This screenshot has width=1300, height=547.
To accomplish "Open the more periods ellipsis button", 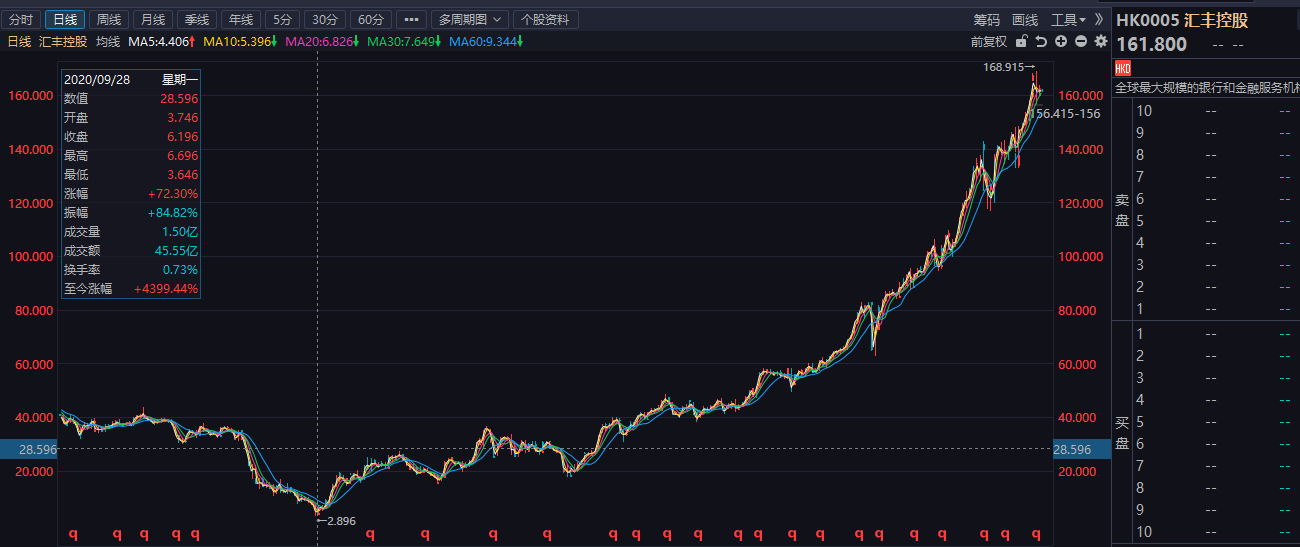I will click(411, 19).
